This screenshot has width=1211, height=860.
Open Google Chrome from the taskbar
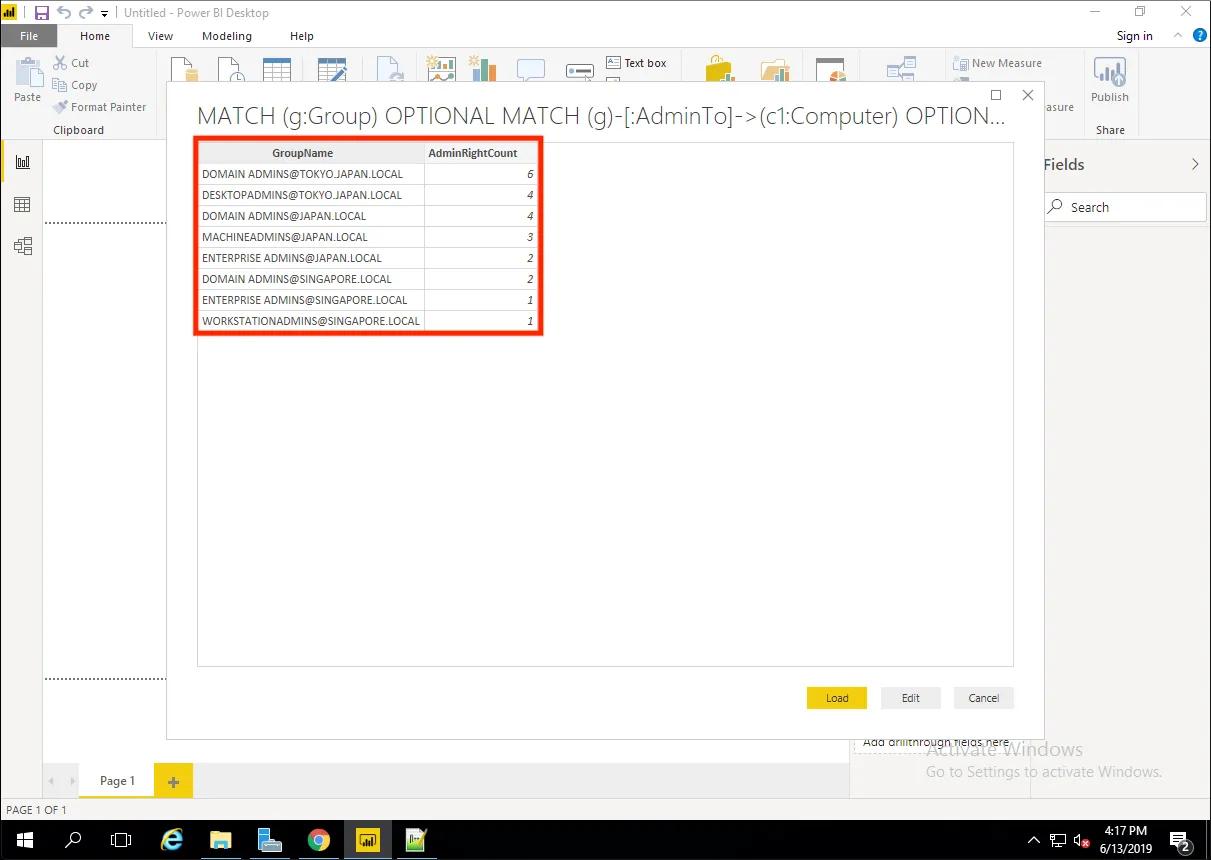(318, 840)
